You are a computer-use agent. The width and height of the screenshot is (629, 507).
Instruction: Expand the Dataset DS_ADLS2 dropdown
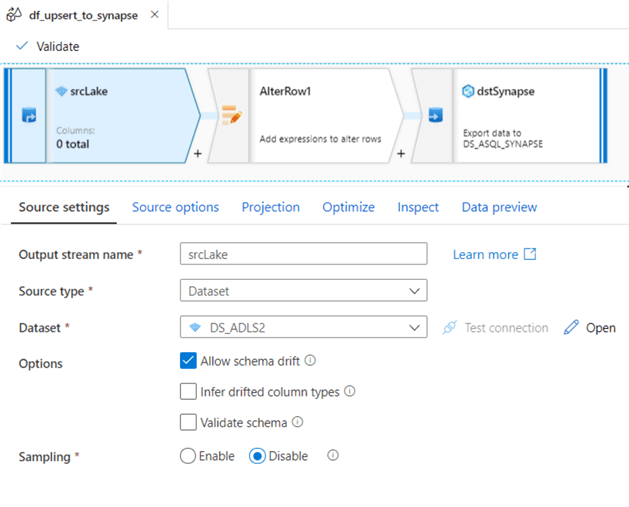tap(304, 327)
